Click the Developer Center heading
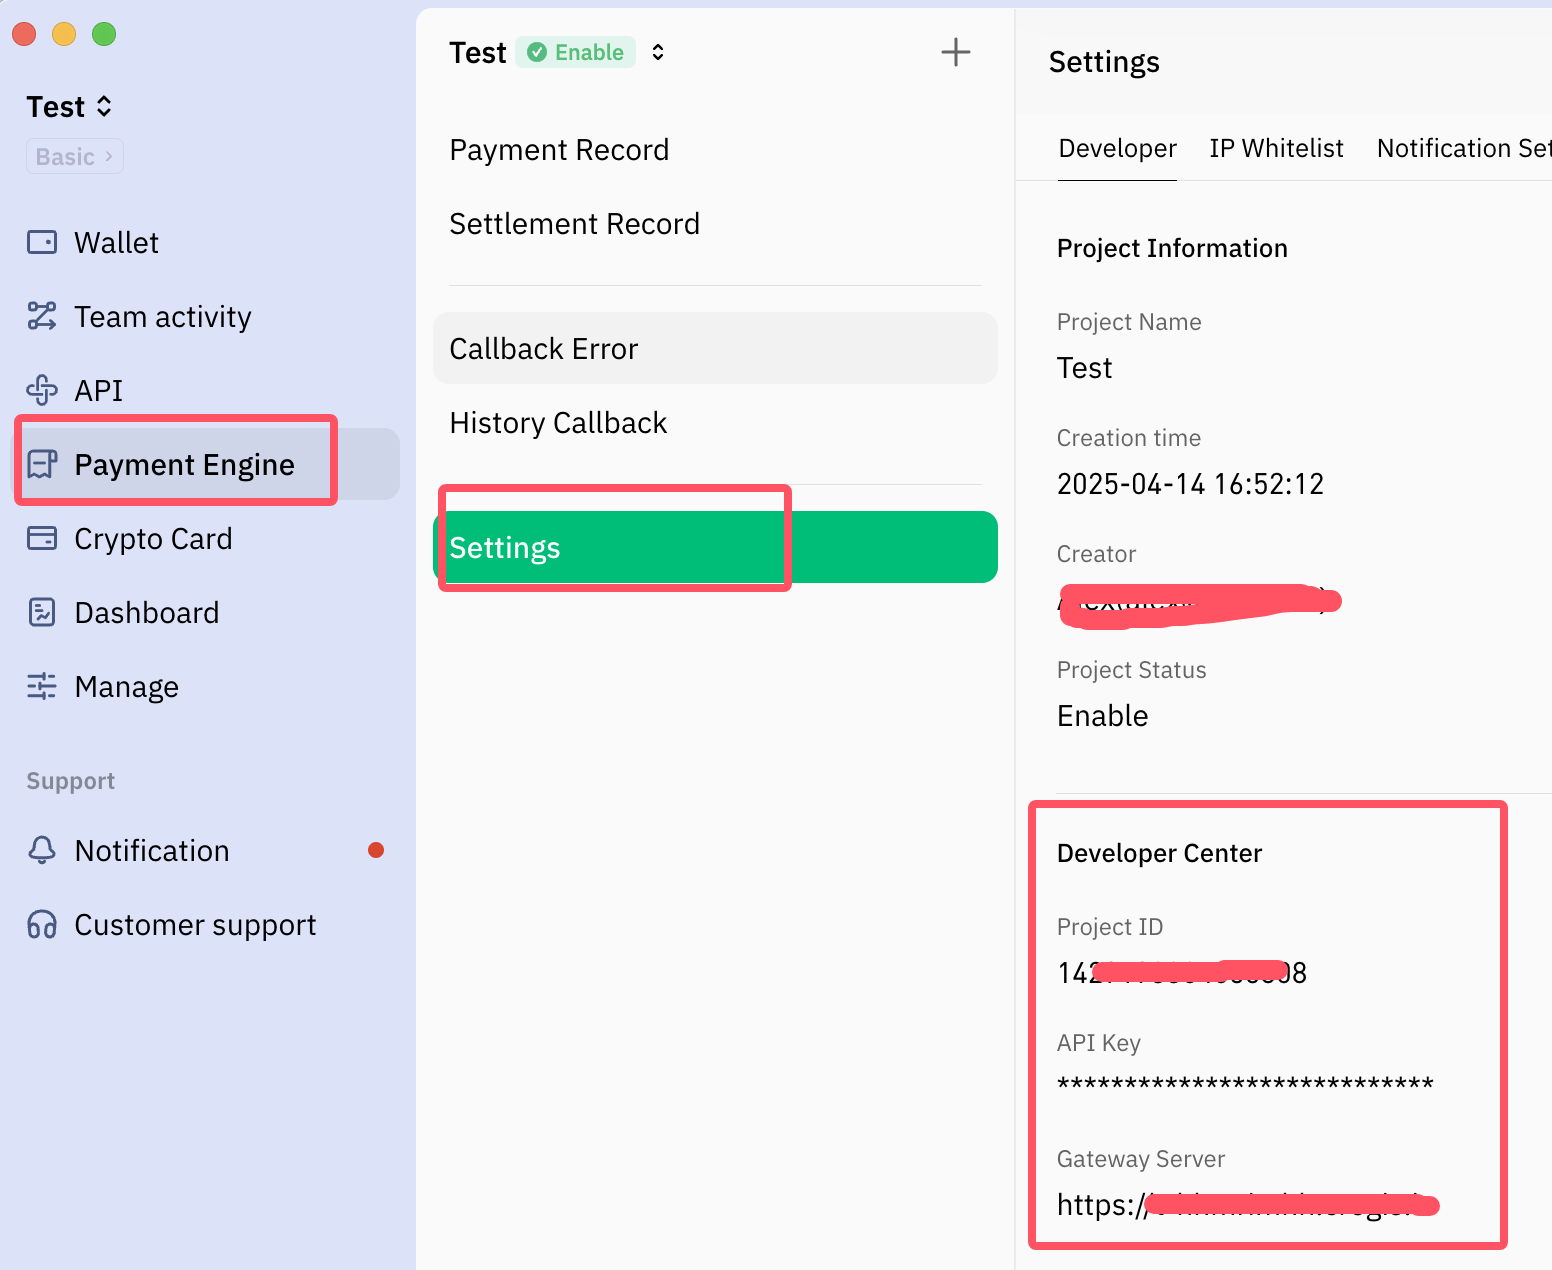Image resolution: width=1552 pixels, height=1270 pixels. click(1159, 853)
